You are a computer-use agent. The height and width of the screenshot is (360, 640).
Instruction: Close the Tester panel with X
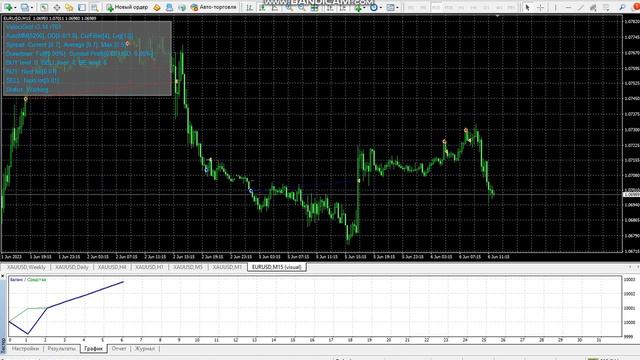pyautogui.click(x=3, y=277)
